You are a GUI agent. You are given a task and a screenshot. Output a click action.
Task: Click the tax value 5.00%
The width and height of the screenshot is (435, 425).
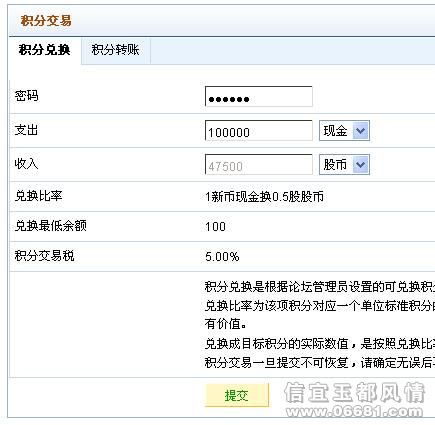(x=222, y=257)
